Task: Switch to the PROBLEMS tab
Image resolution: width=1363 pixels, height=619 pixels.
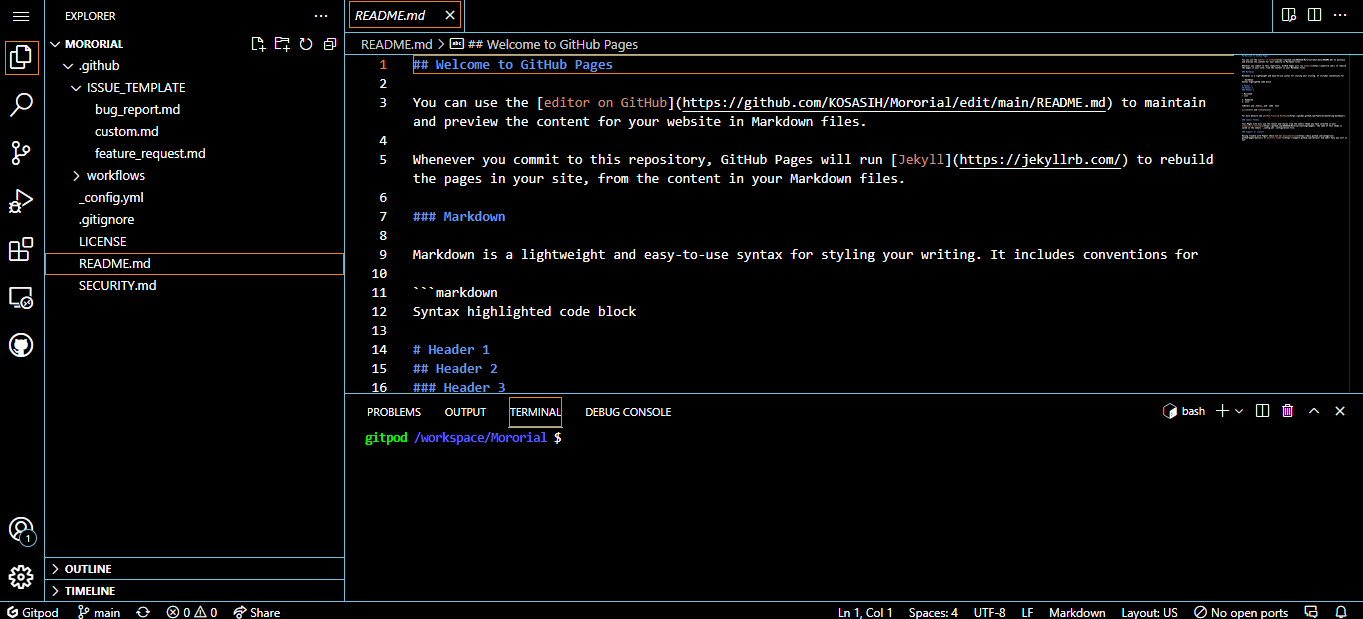Action: (394, 412)
